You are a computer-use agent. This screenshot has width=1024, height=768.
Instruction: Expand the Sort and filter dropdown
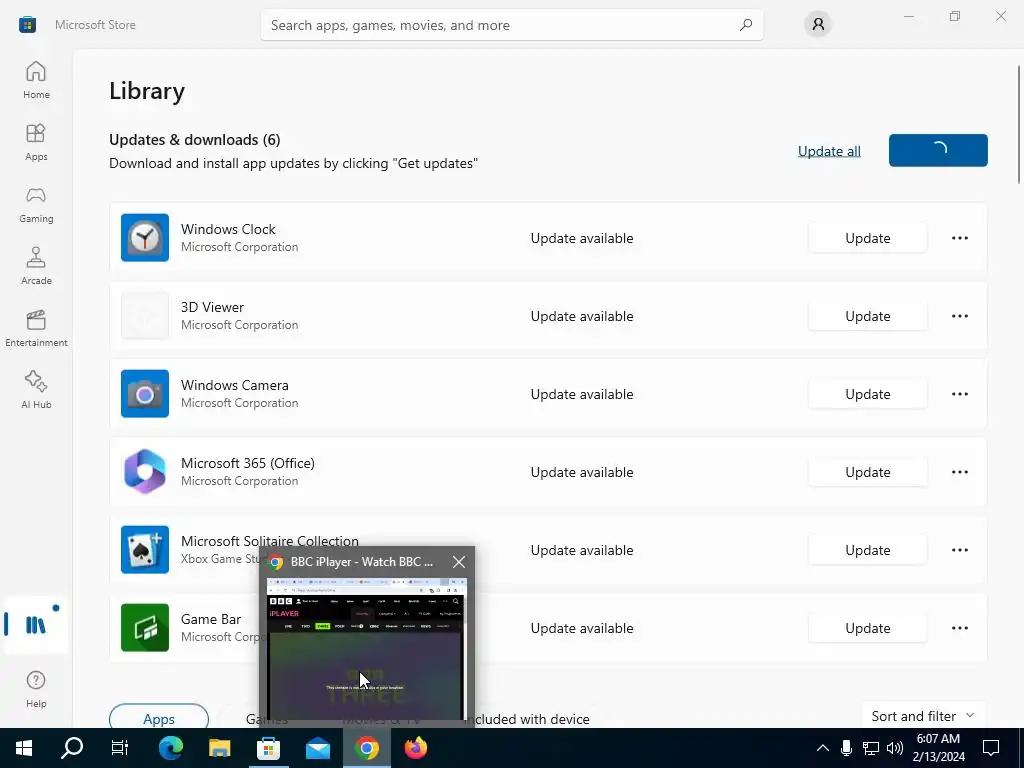(x=923, y=716)
